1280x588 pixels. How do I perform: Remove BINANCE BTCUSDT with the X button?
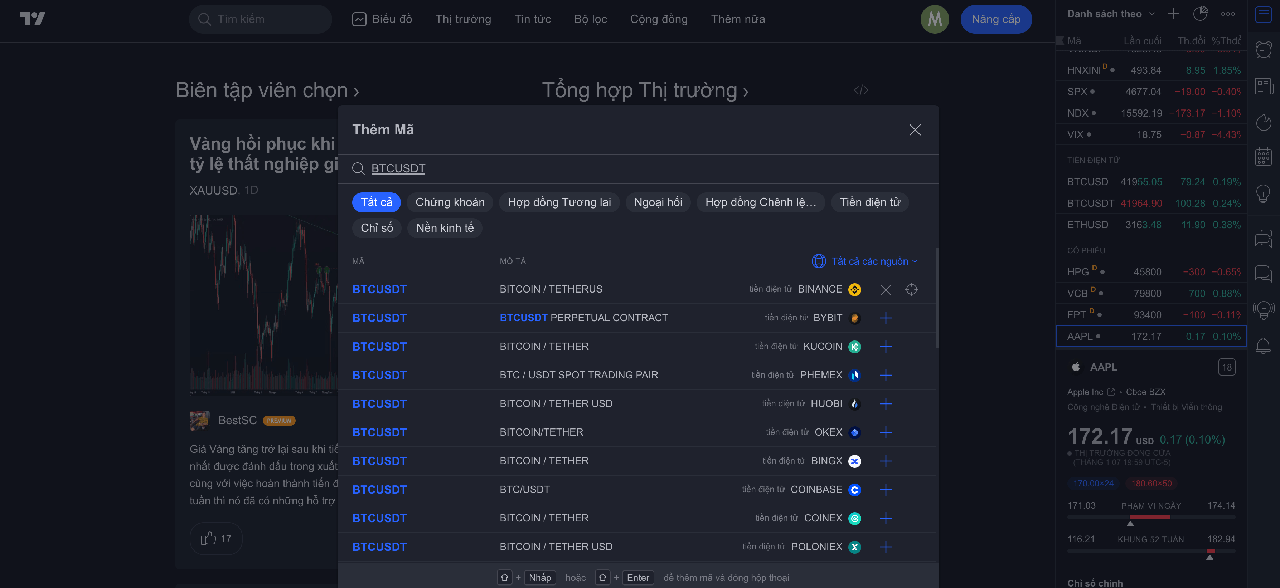[884, 289]
